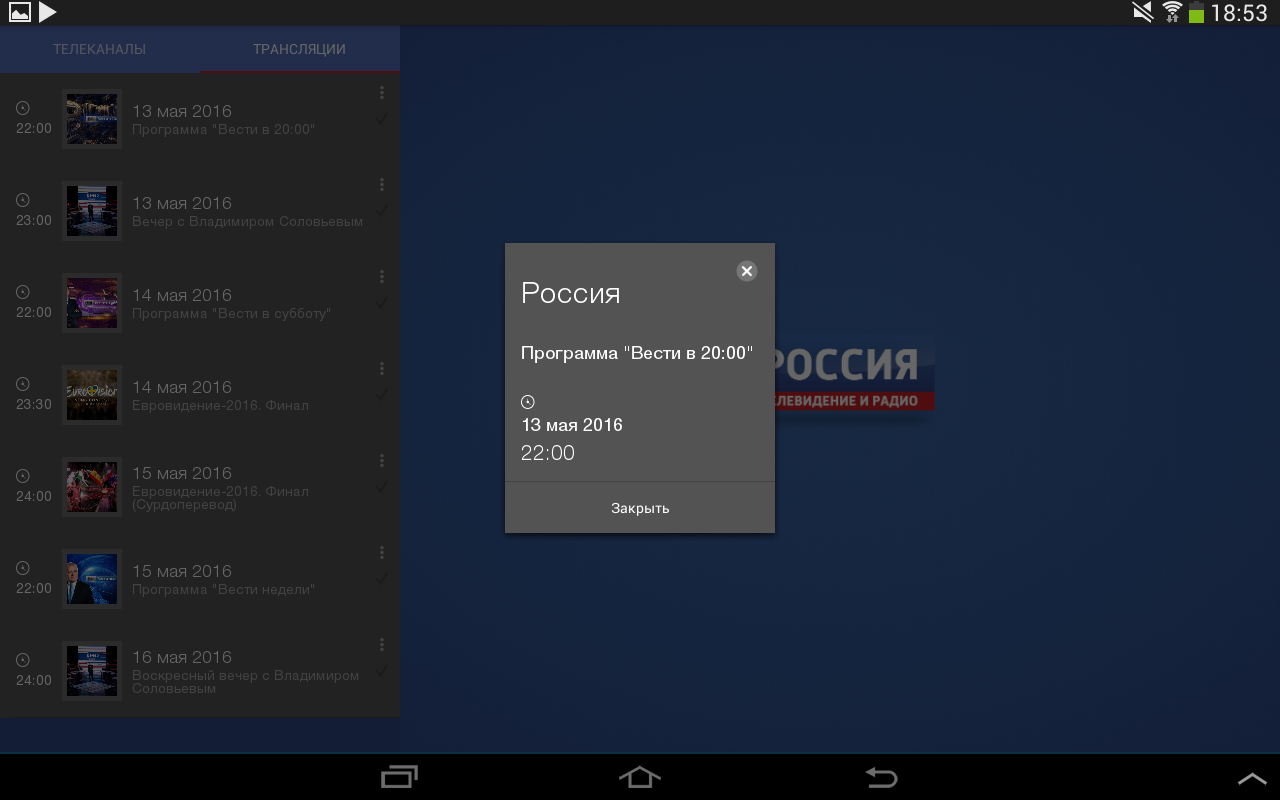Screen dimensions: 1280x800
Task: Select text Воскресный вечер с Владимиром Соловьевым
Action: [245, 682]
